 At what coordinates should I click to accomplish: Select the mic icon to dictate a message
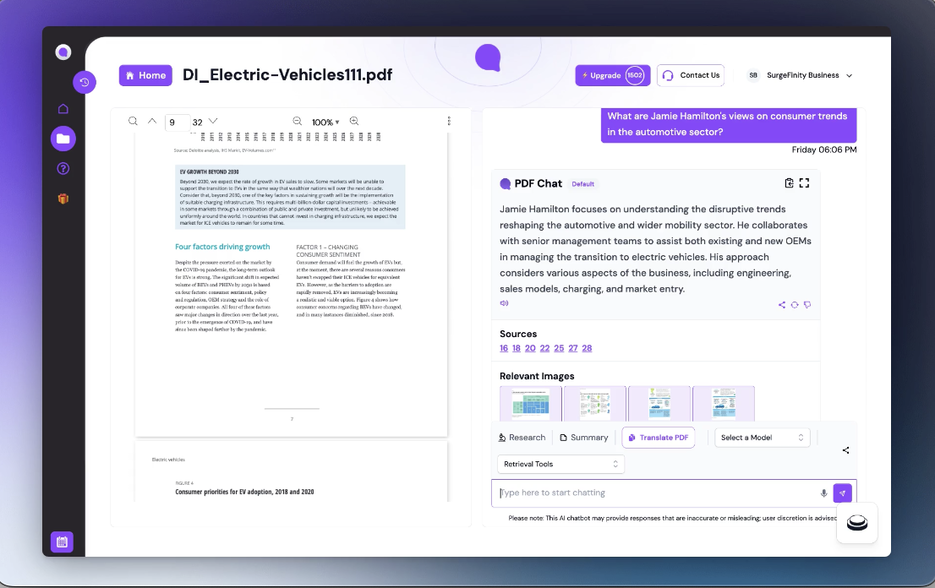(822, 493)
